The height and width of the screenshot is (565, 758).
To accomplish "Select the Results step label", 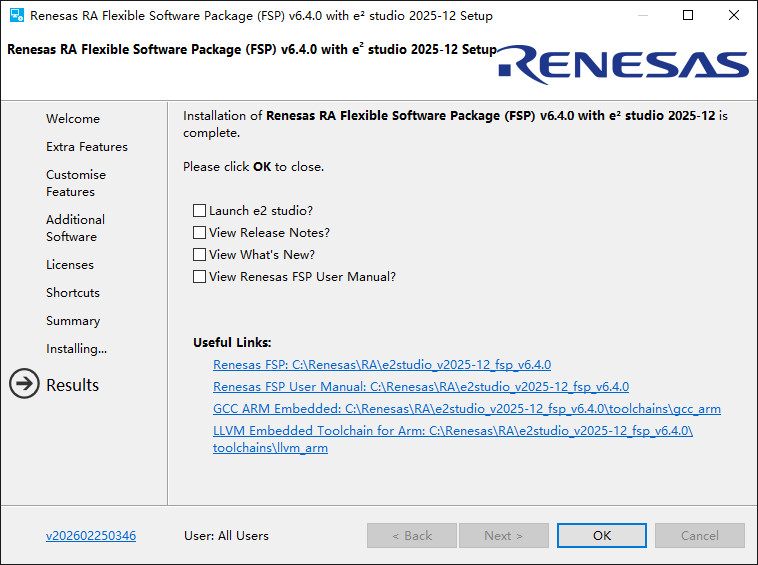I will click(x=73, y=385).
